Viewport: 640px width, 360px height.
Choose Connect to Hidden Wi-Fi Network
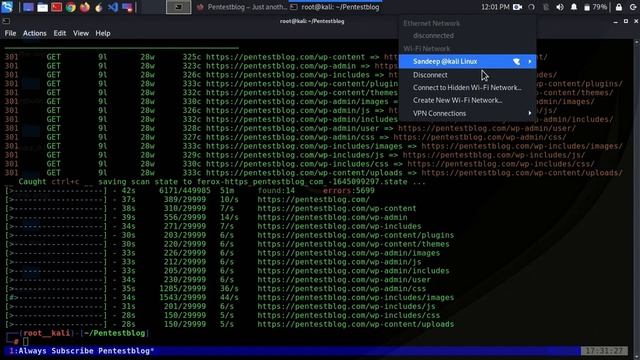point(467,87)
